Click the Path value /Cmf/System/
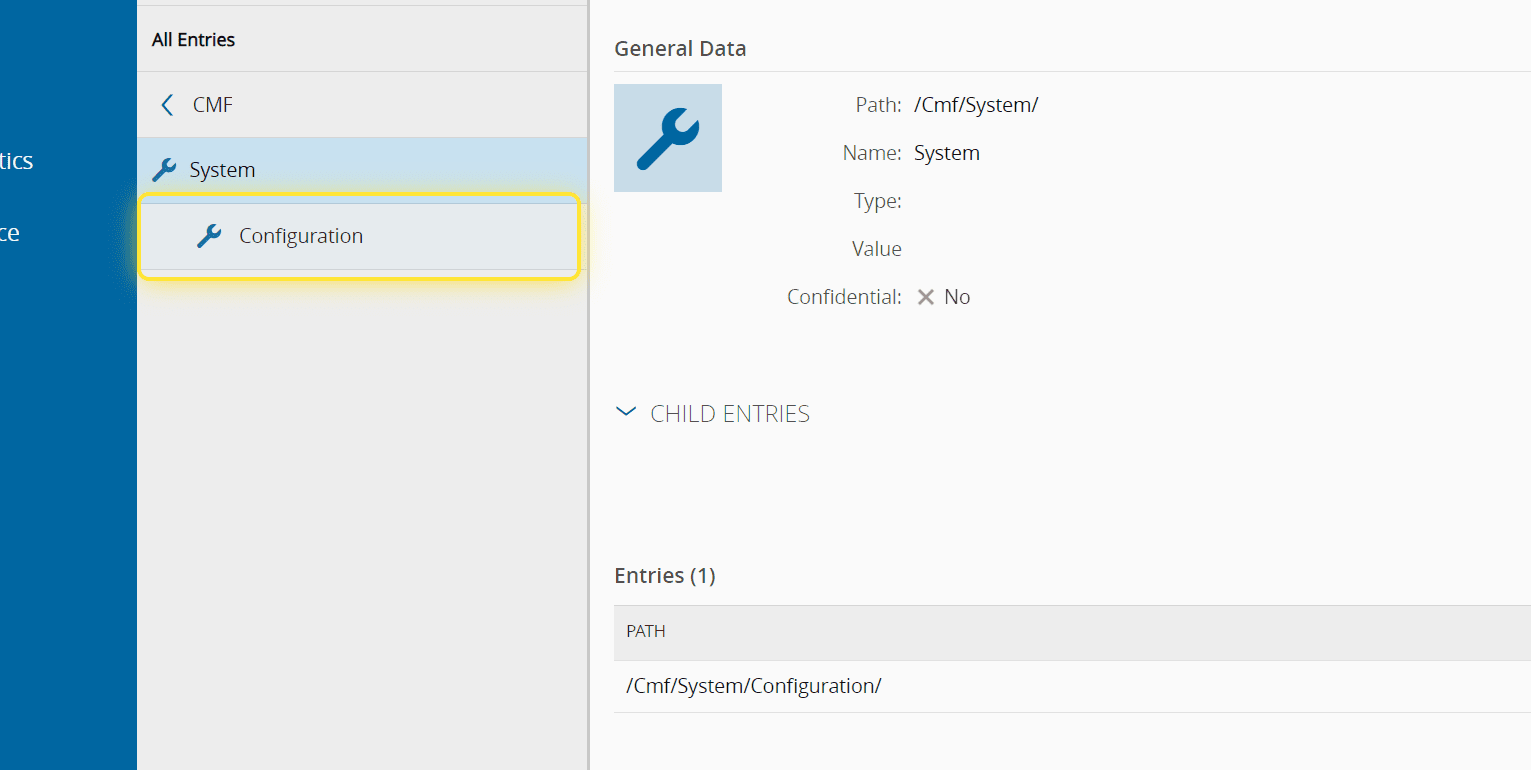Viewport: 1531px width, 770px height. (976, 105)
